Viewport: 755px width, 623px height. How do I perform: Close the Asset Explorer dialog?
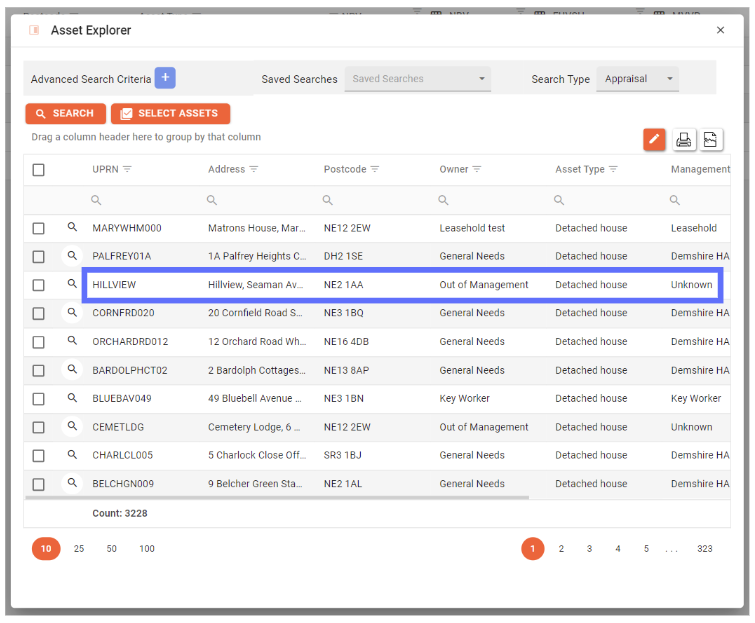coord(720,31)
